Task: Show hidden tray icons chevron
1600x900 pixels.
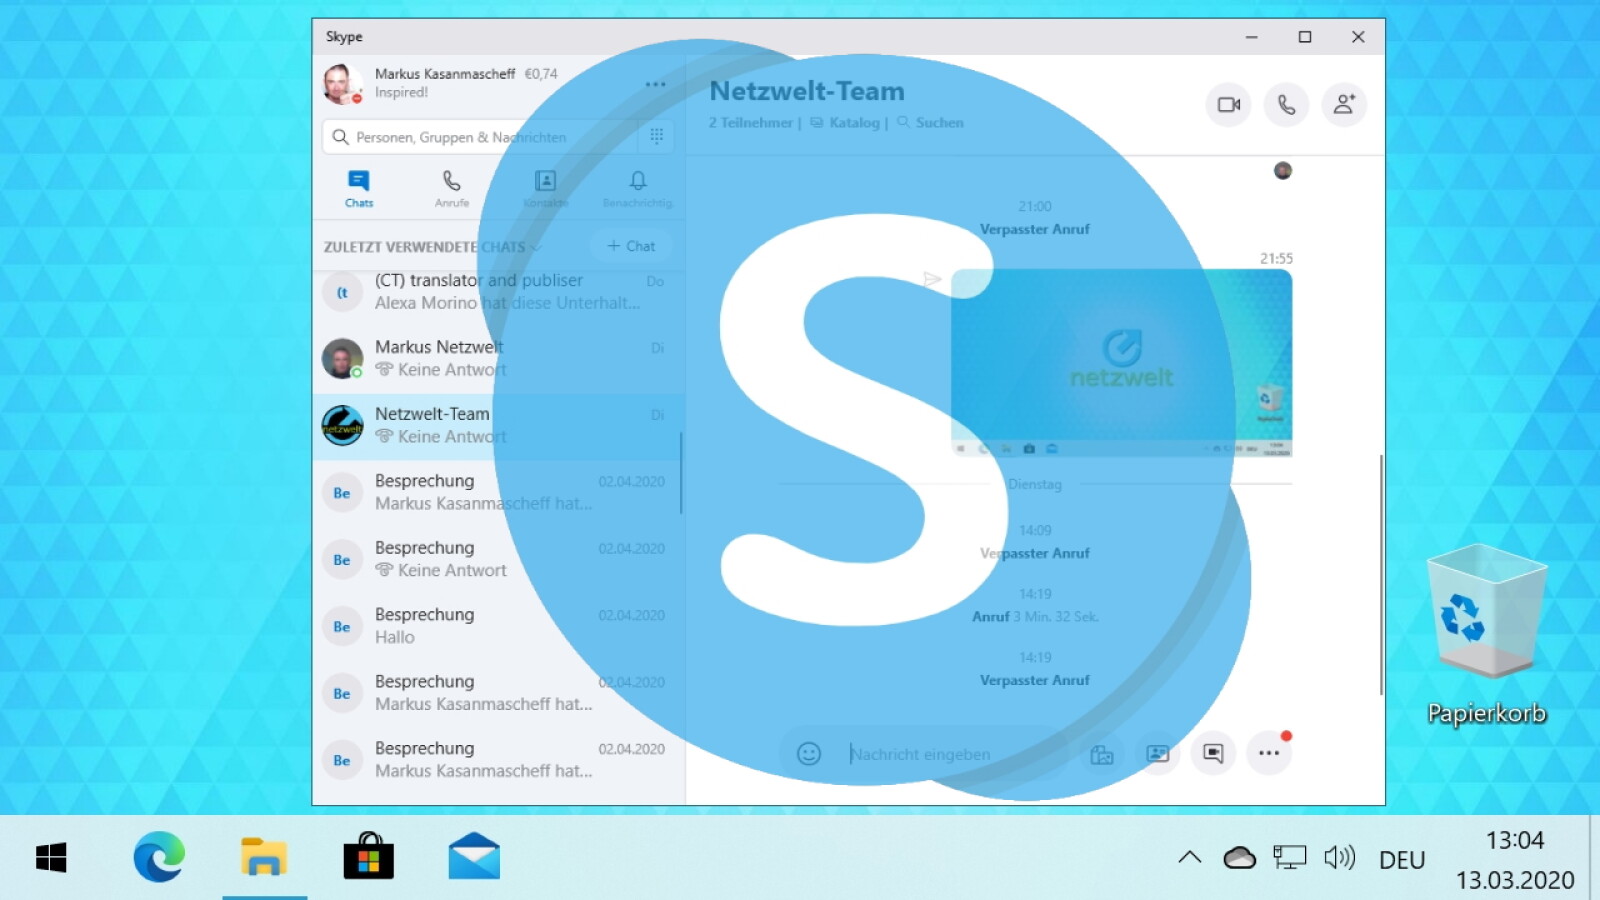Action: click(1189, 857)
